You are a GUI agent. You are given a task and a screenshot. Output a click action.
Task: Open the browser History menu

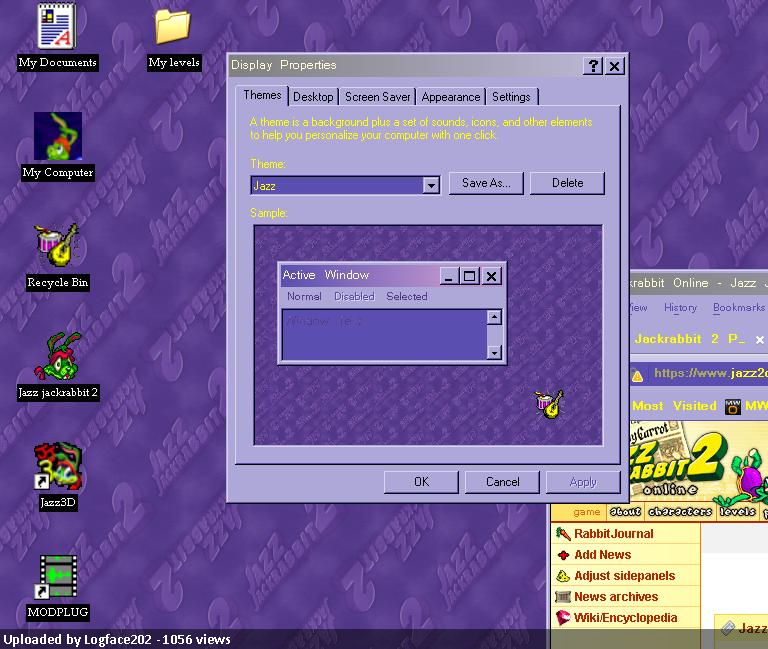pos(680,308)
